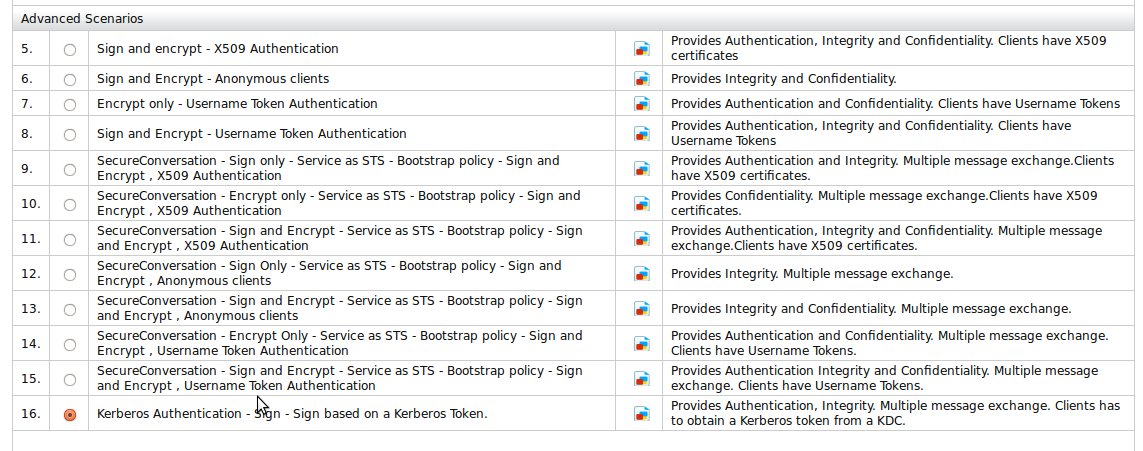Click the Kerberos Authentication scenario label text
The width and height of the screenshot is (1143, 451).
pos(292,414)
